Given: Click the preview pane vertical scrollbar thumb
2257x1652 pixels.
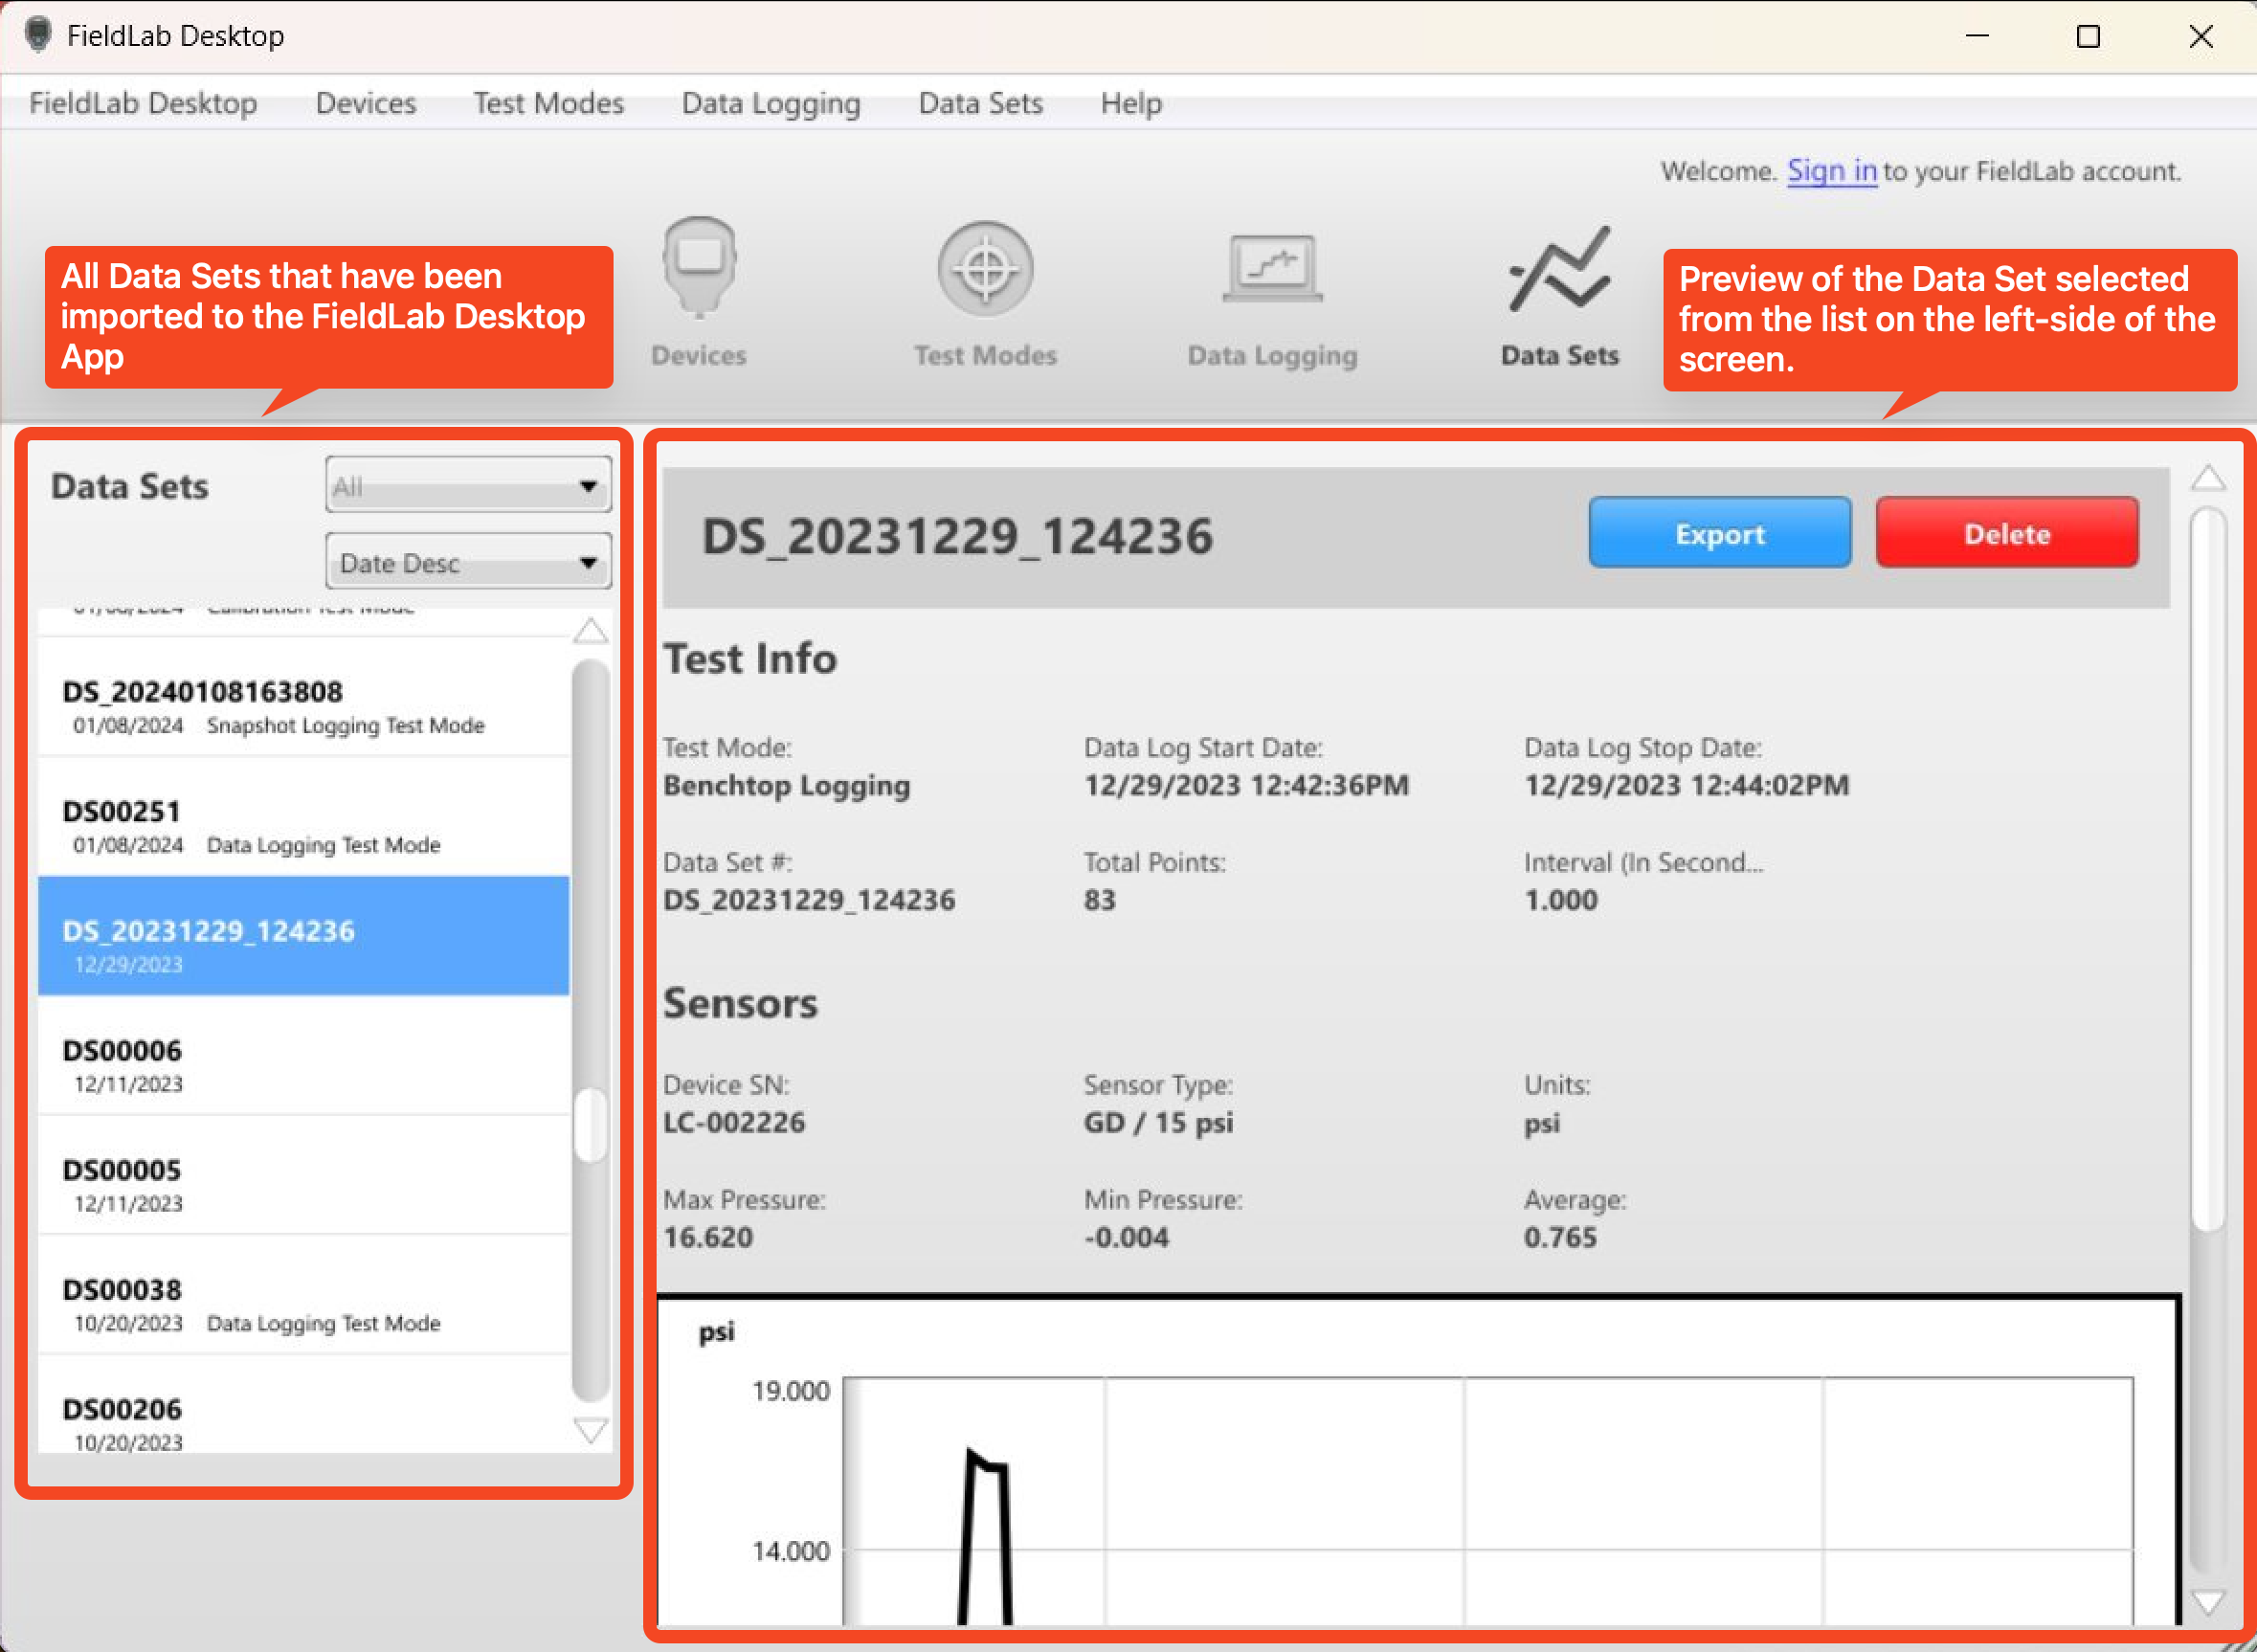Looking at the screenshot, I should pyautogui.click(x=2208, y=870).
